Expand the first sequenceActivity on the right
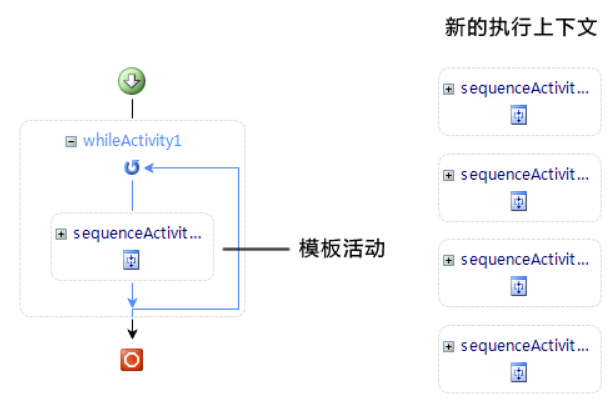 pyautogui.click(x=449, y=89)
